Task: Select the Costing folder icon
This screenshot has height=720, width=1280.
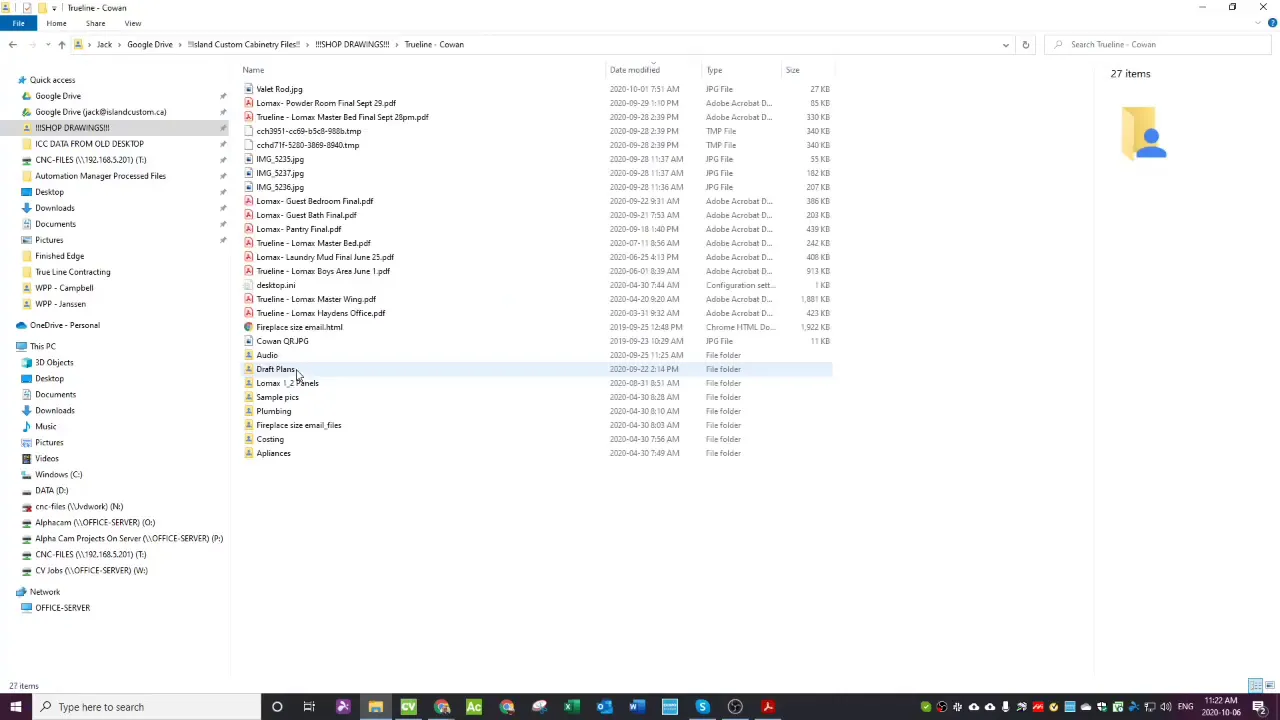Action: pos(249,439)
